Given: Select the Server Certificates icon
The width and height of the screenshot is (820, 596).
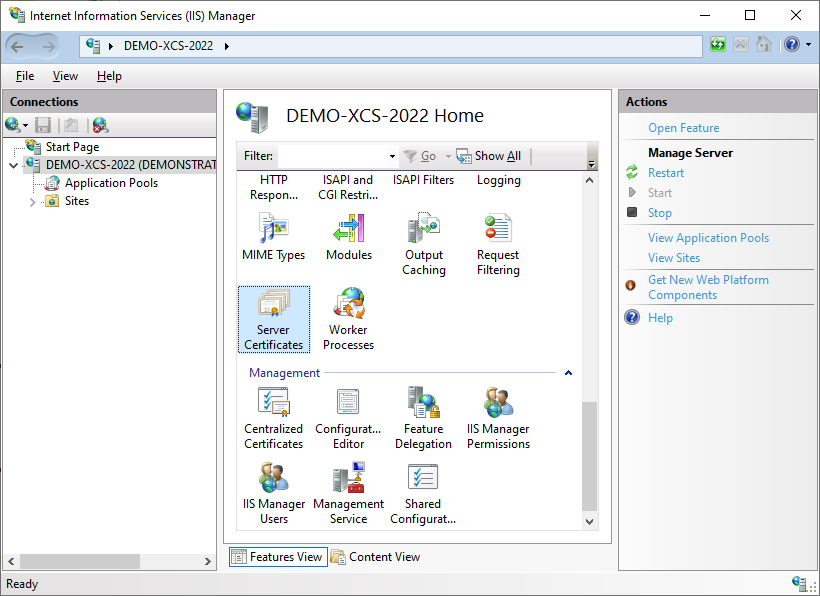Looking at the screenshot, I should 274,303.
